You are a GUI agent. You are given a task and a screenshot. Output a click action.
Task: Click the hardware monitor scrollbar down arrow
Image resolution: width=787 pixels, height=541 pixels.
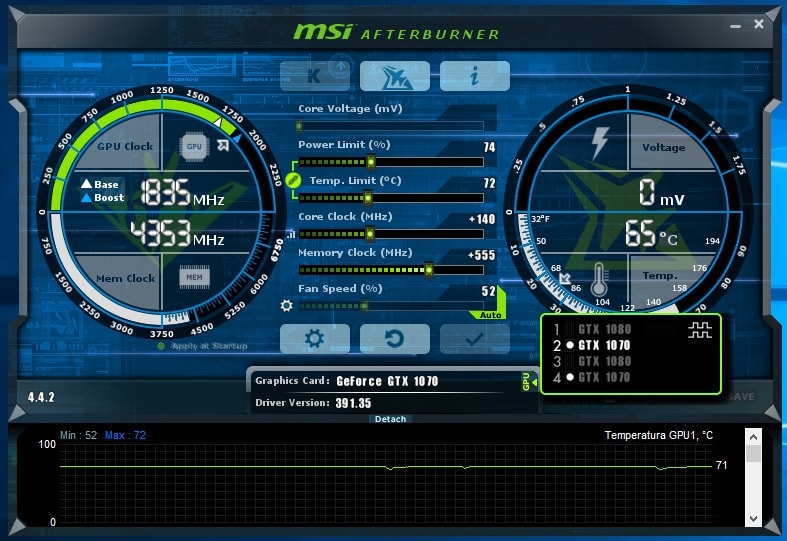(x=754, y=516)
